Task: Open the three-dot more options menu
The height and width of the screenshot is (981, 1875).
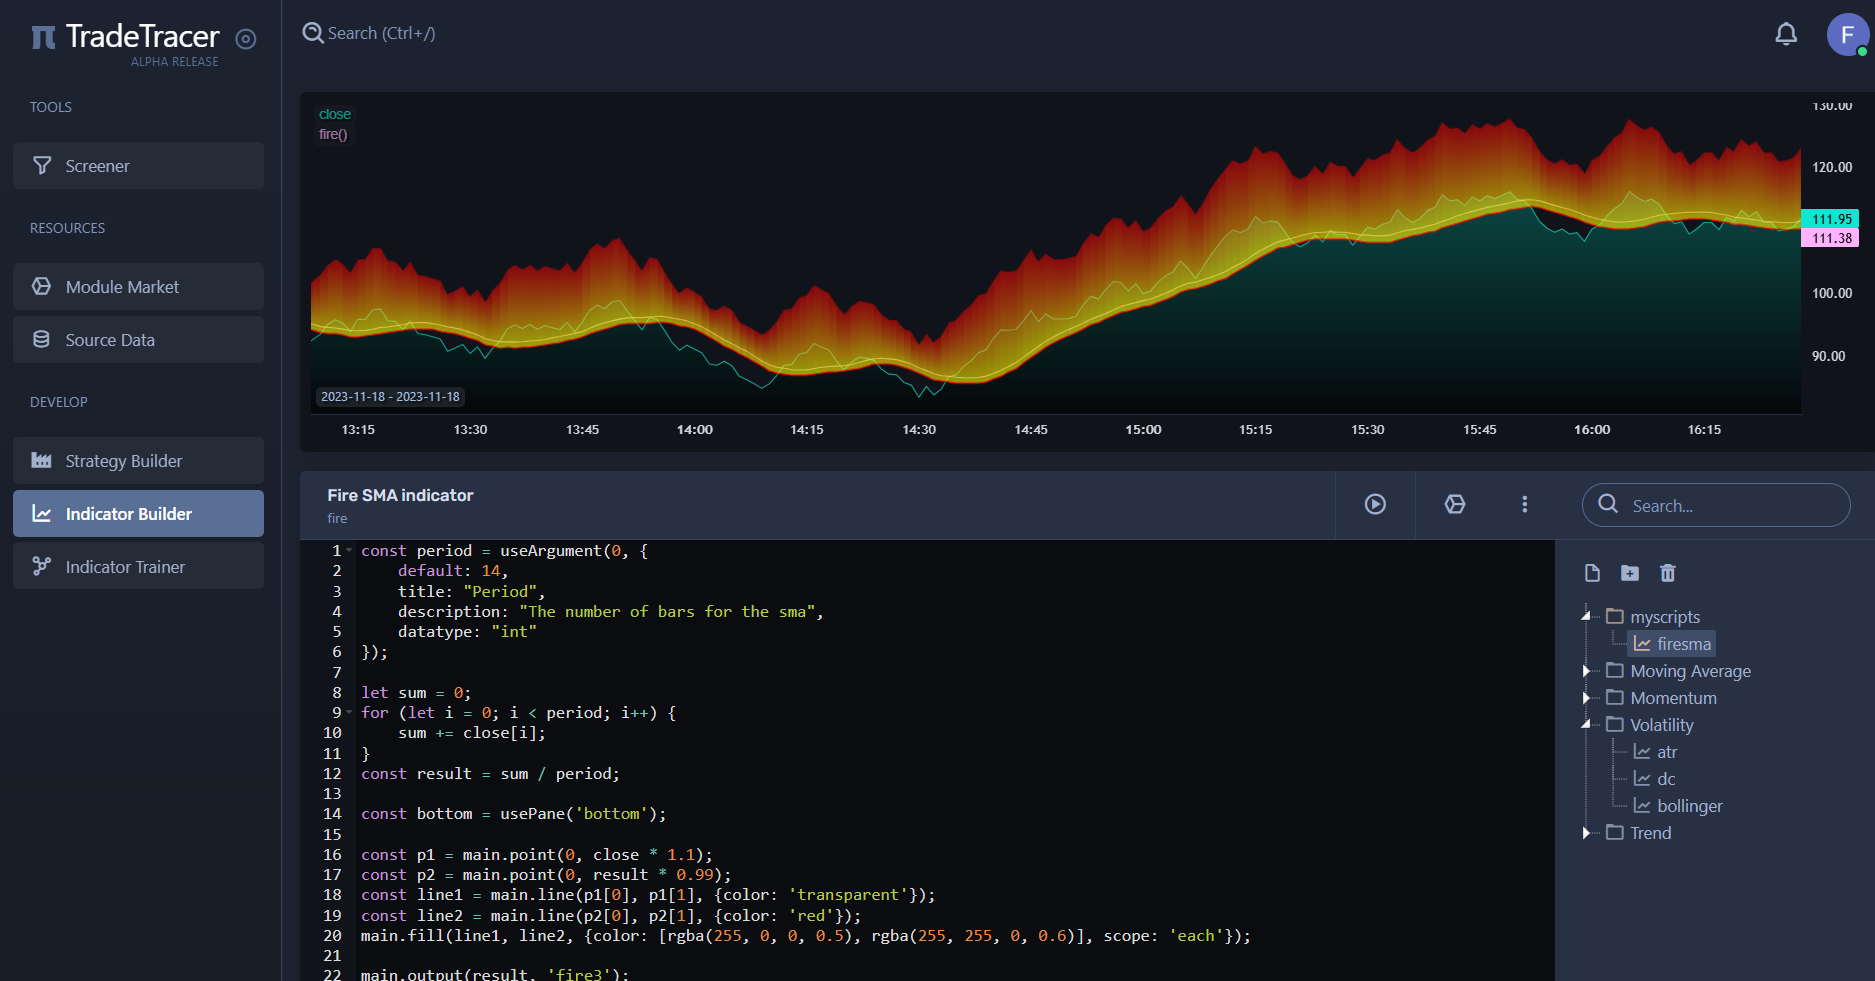Action: 1524,504
